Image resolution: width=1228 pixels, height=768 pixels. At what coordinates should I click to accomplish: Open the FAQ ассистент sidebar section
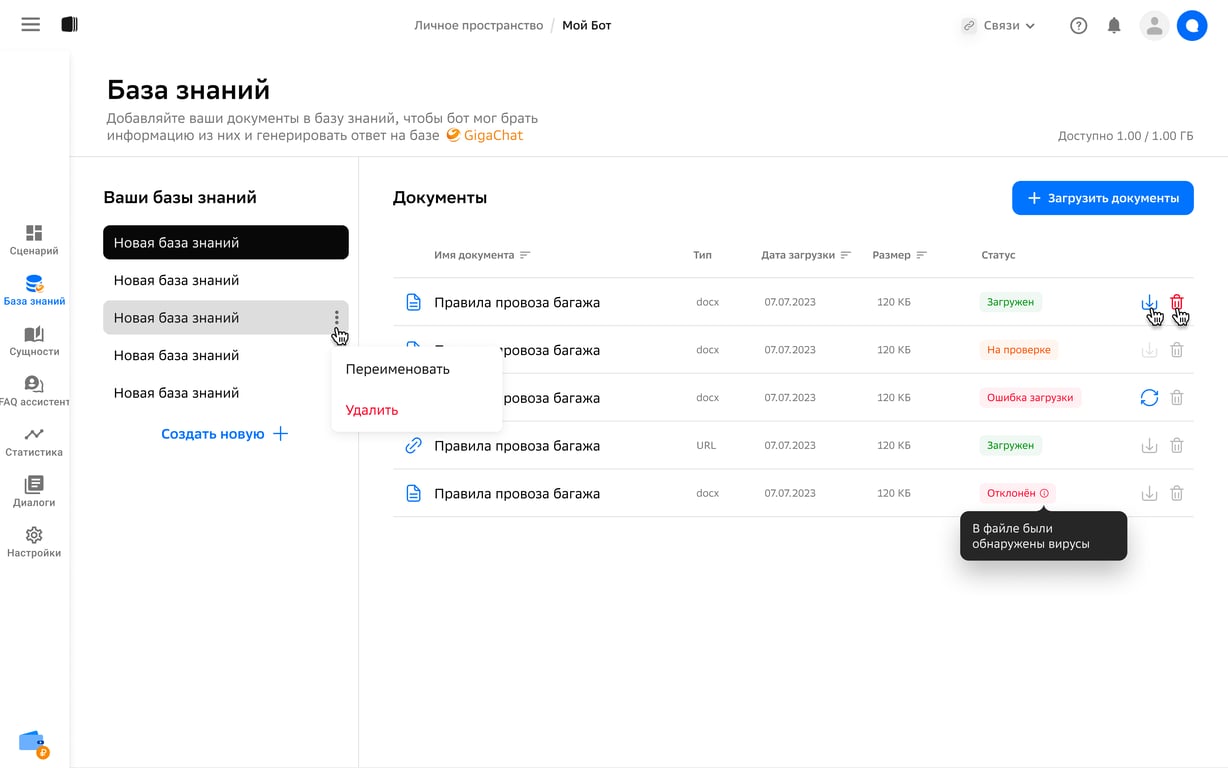34,391
